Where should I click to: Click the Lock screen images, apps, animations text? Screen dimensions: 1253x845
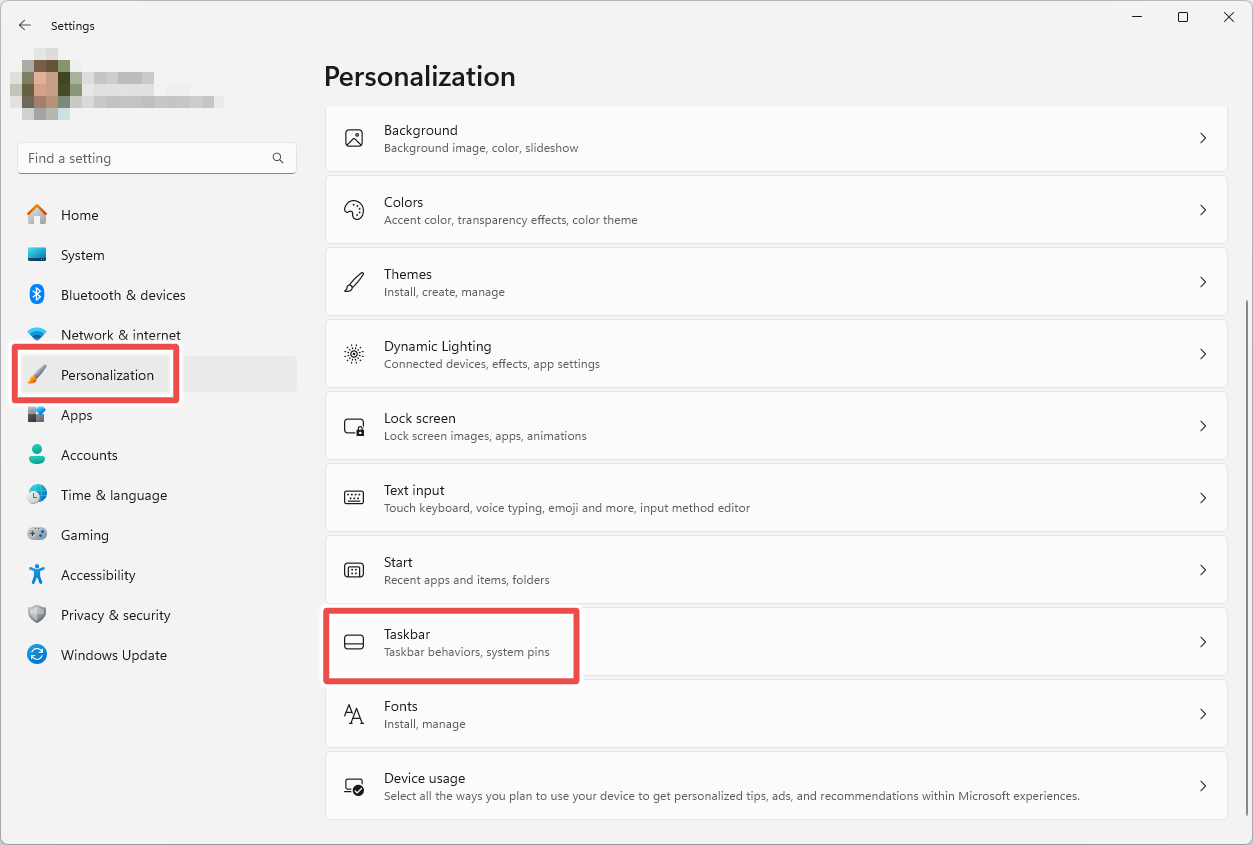point(485,436)
